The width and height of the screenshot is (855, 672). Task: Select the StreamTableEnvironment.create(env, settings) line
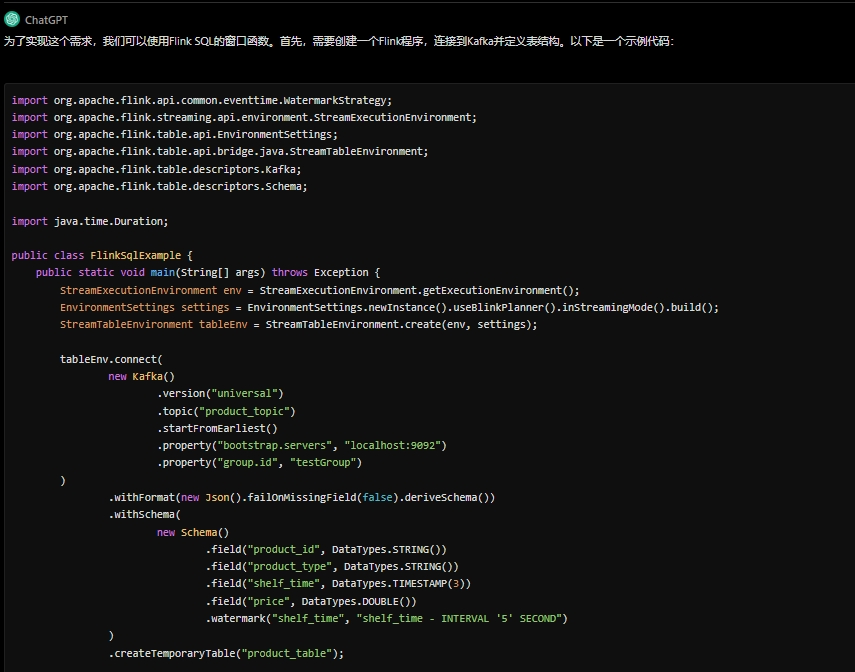click(x=298, y=325)
